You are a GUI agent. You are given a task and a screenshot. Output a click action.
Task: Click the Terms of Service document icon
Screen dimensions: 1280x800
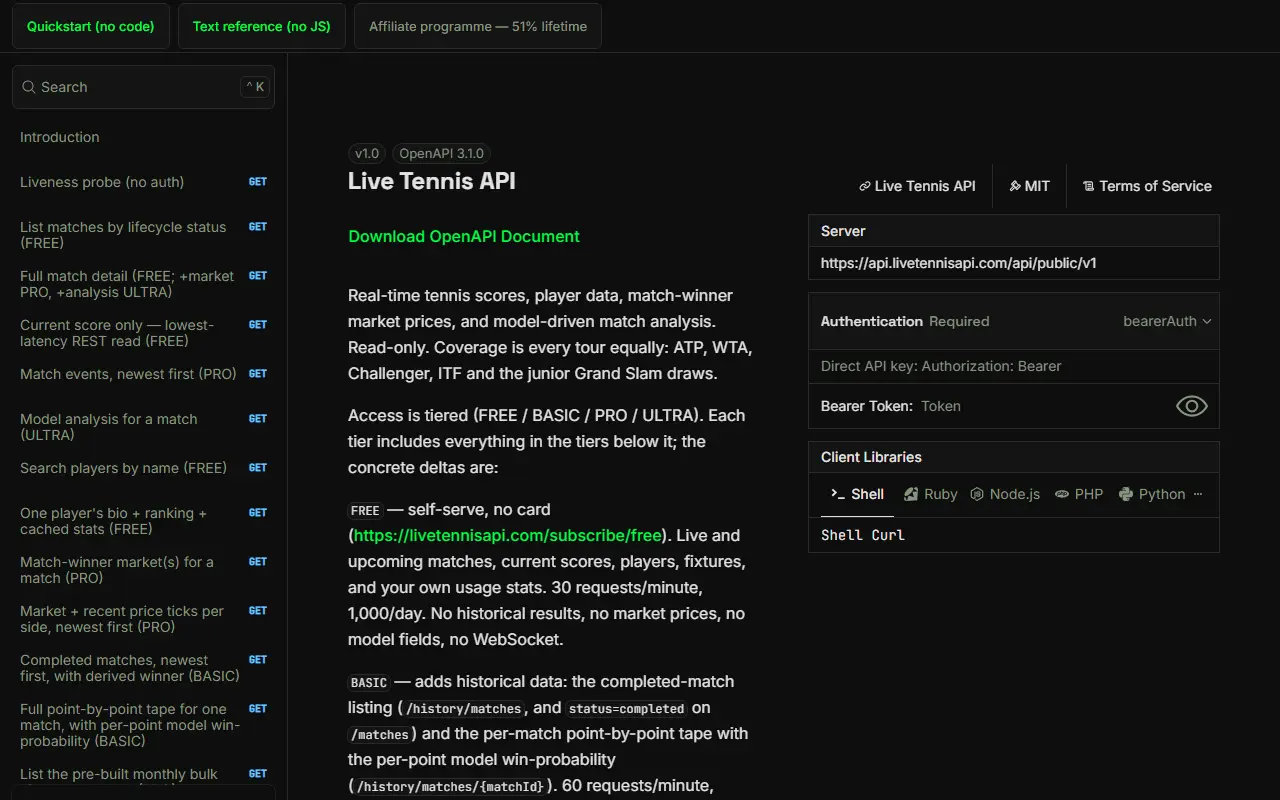[x=1088, y=186]
